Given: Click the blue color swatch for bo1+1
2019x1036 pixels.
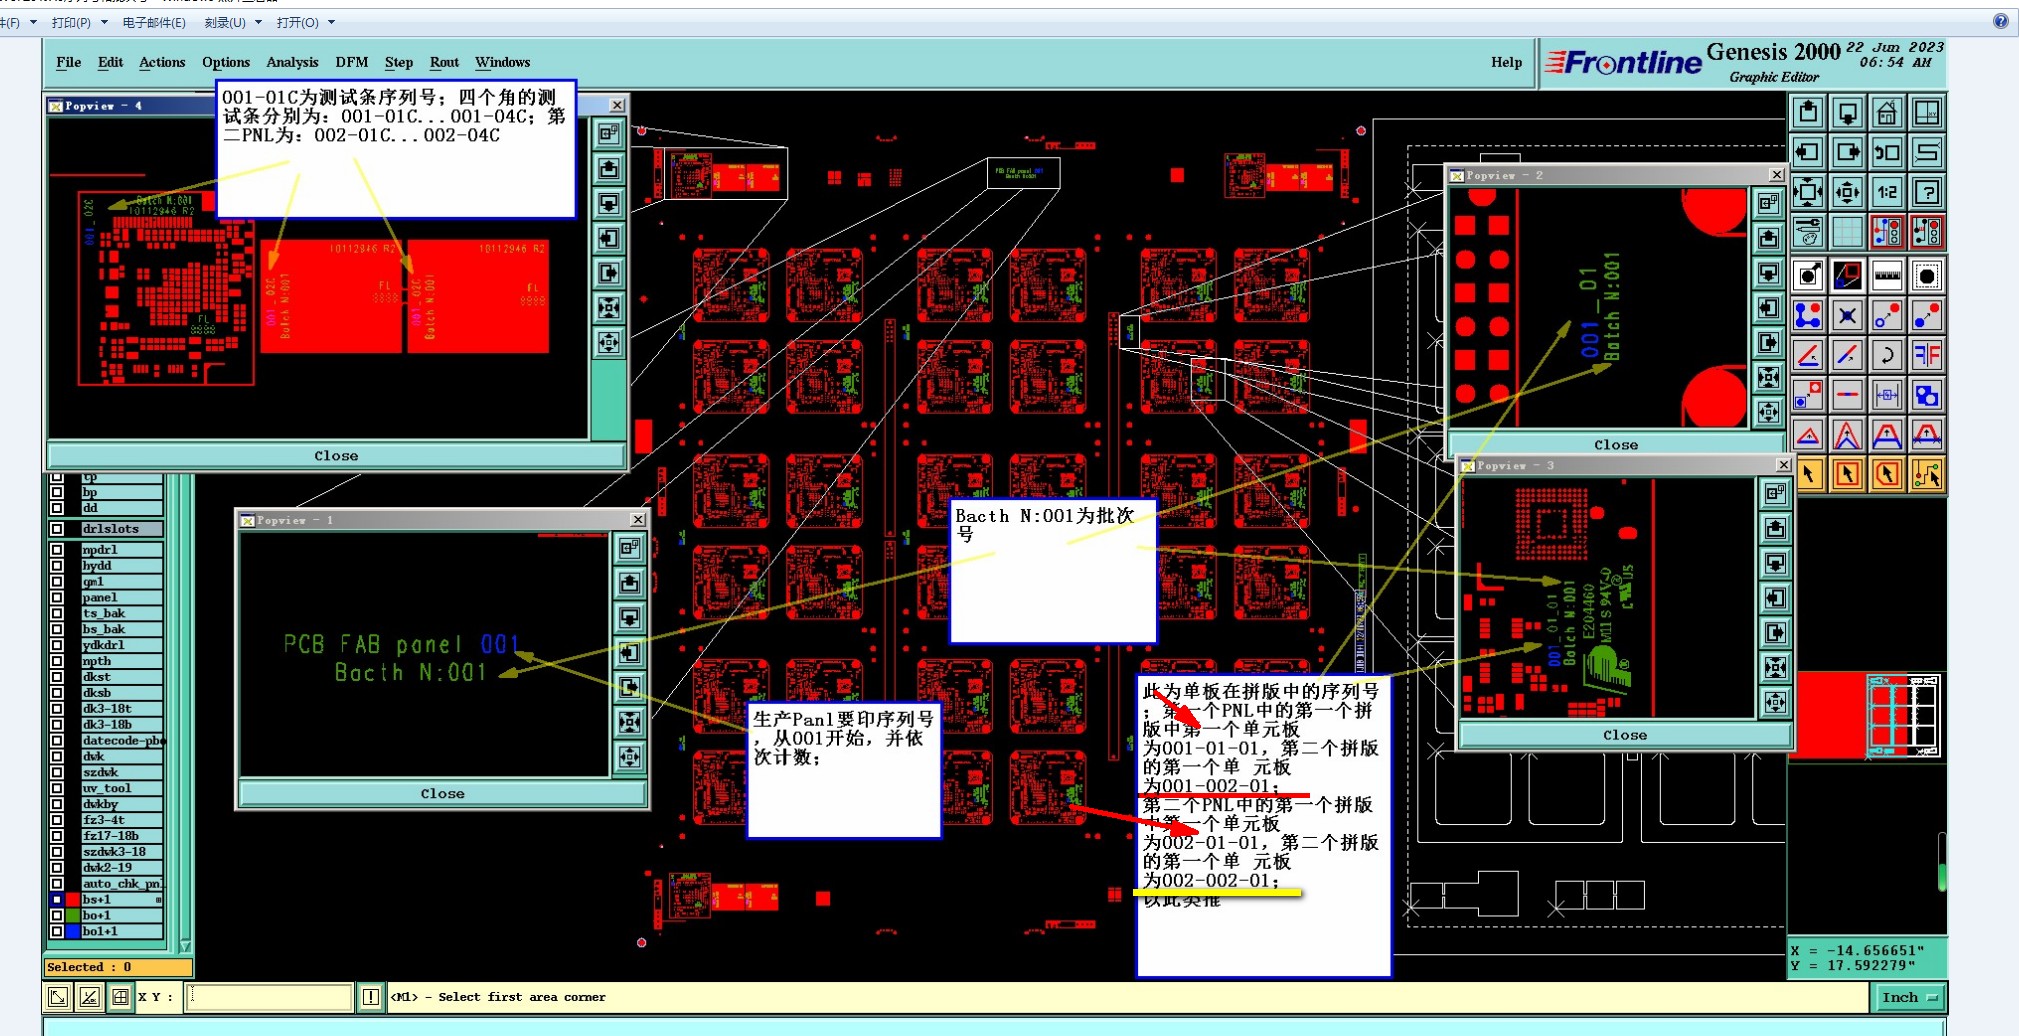Looking at the screenshot, I should click(x=72, y=931).
